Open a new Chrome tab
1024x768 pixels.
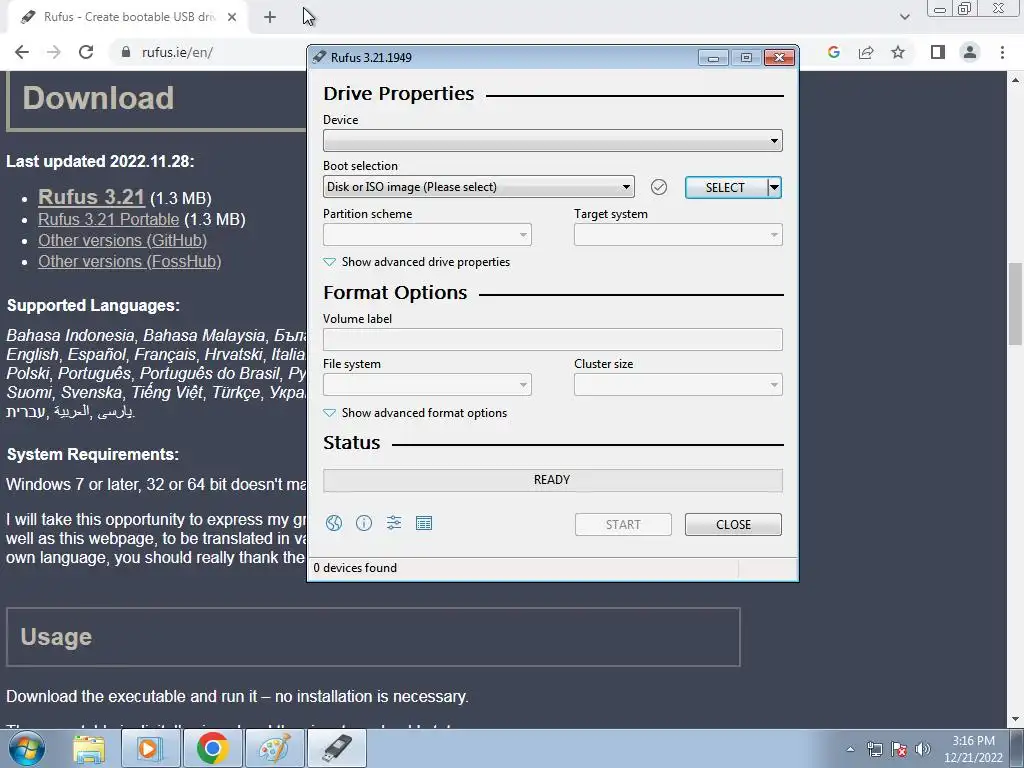[x=270, y=18]
